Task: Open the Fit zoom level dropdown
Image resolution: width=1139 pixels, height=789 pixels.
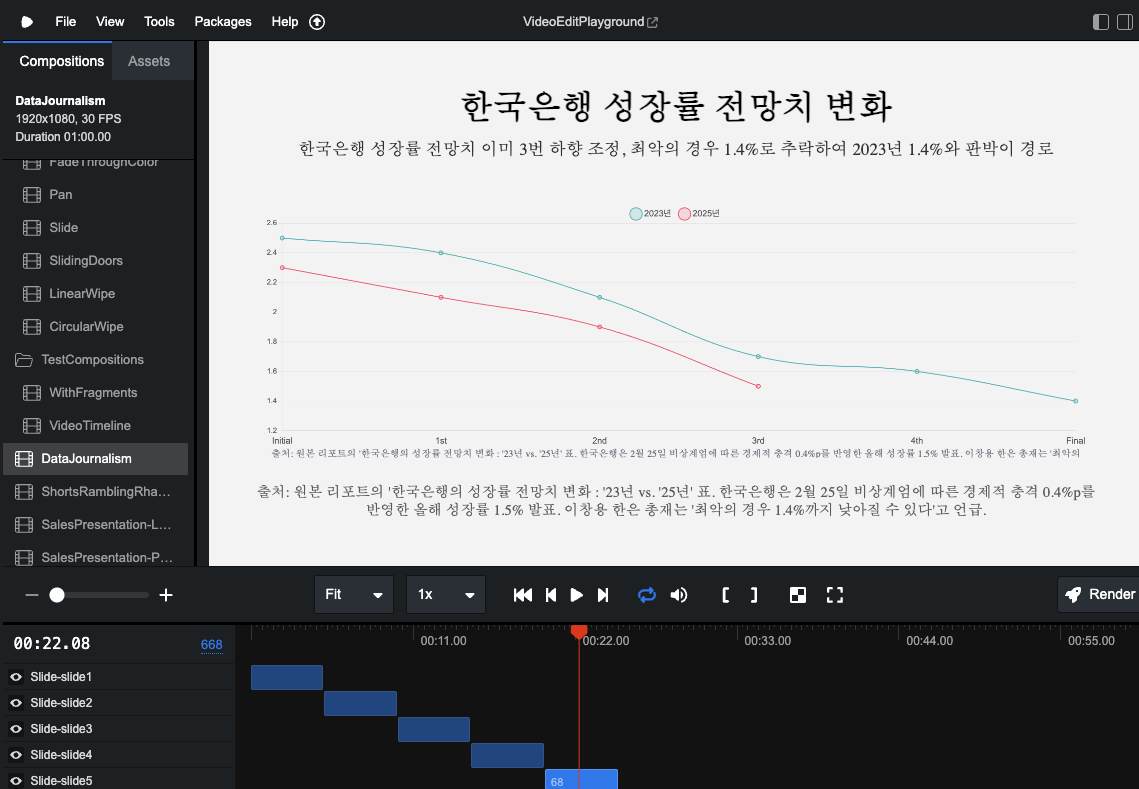Action: (x=354, y=595)
